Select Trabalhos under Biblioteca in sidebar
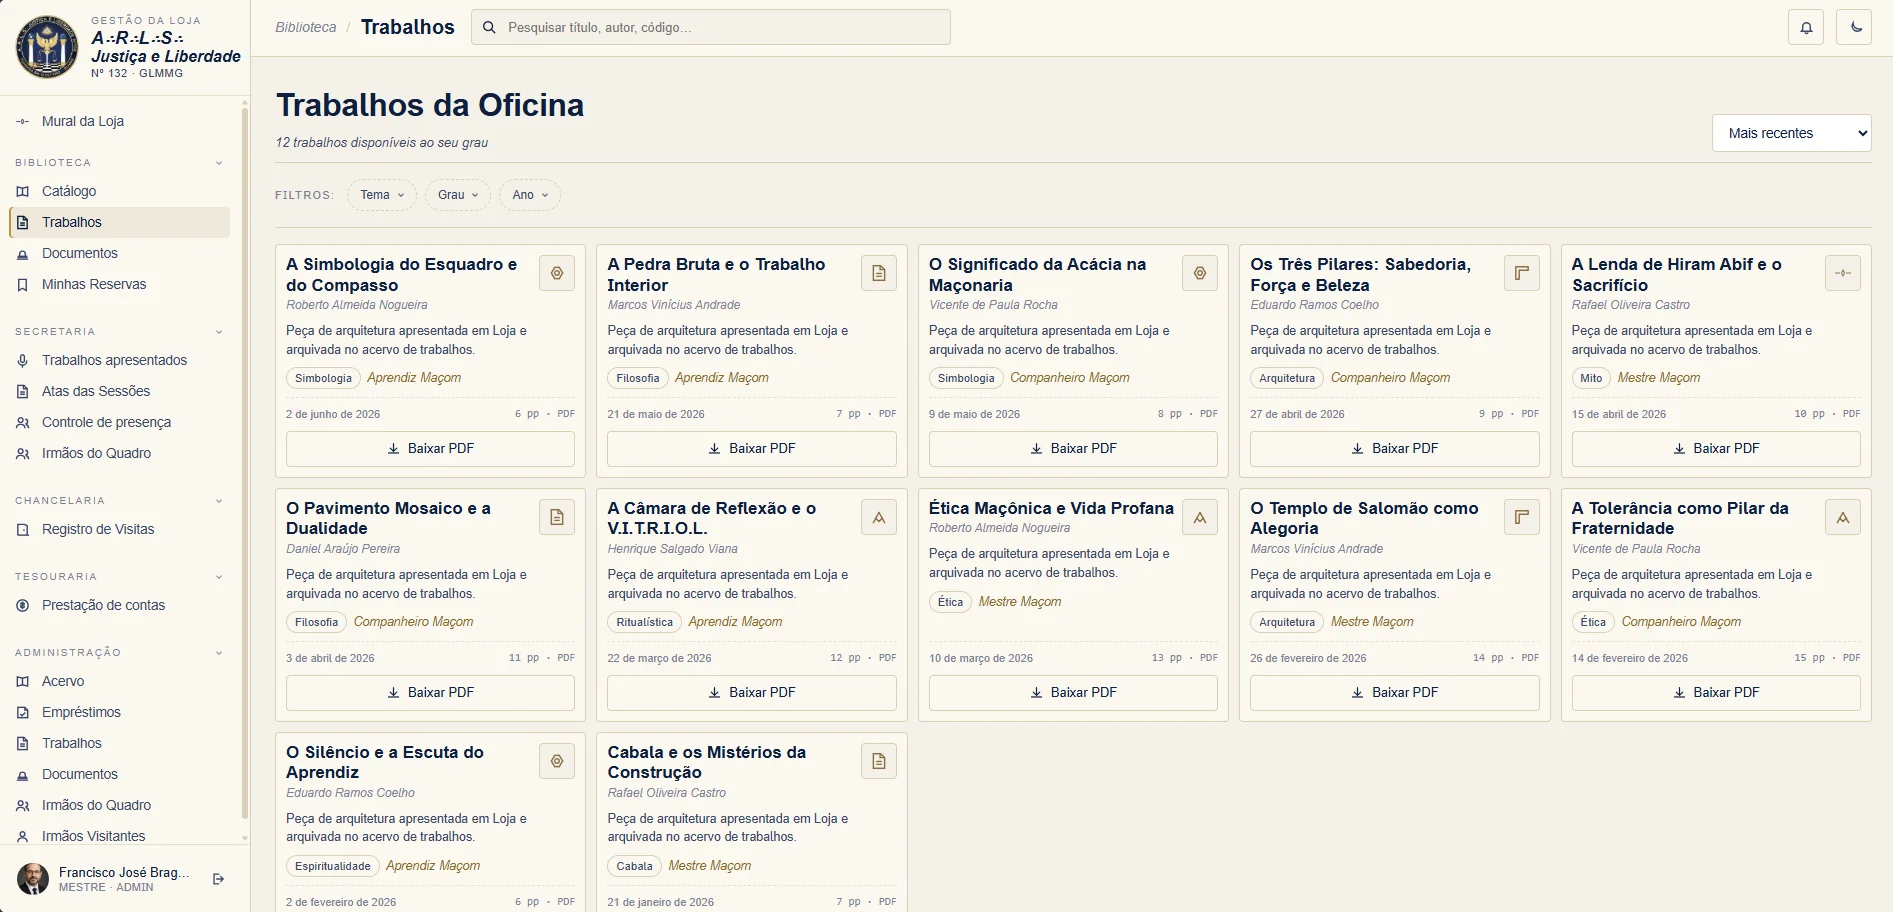Viewport: 1893px width, 912px height. pyautogui.click(x=119, y=222)
